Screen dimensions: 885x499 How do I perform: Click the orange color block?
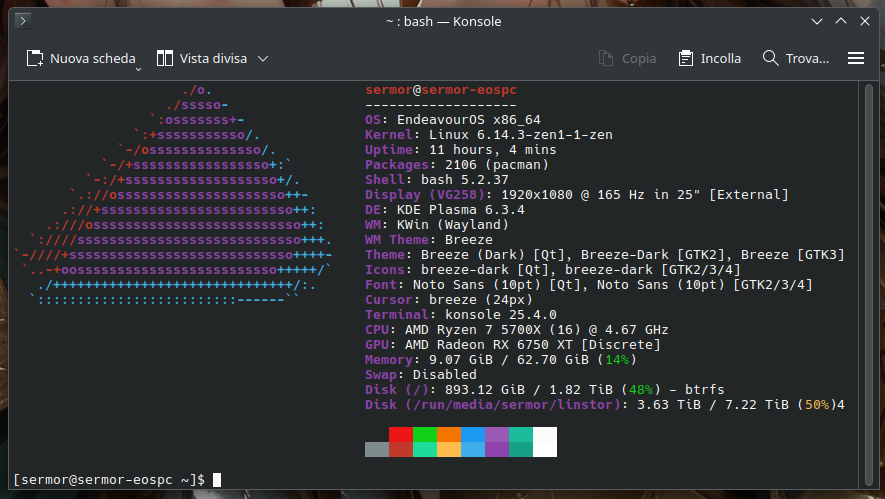[x=449, y=435]
